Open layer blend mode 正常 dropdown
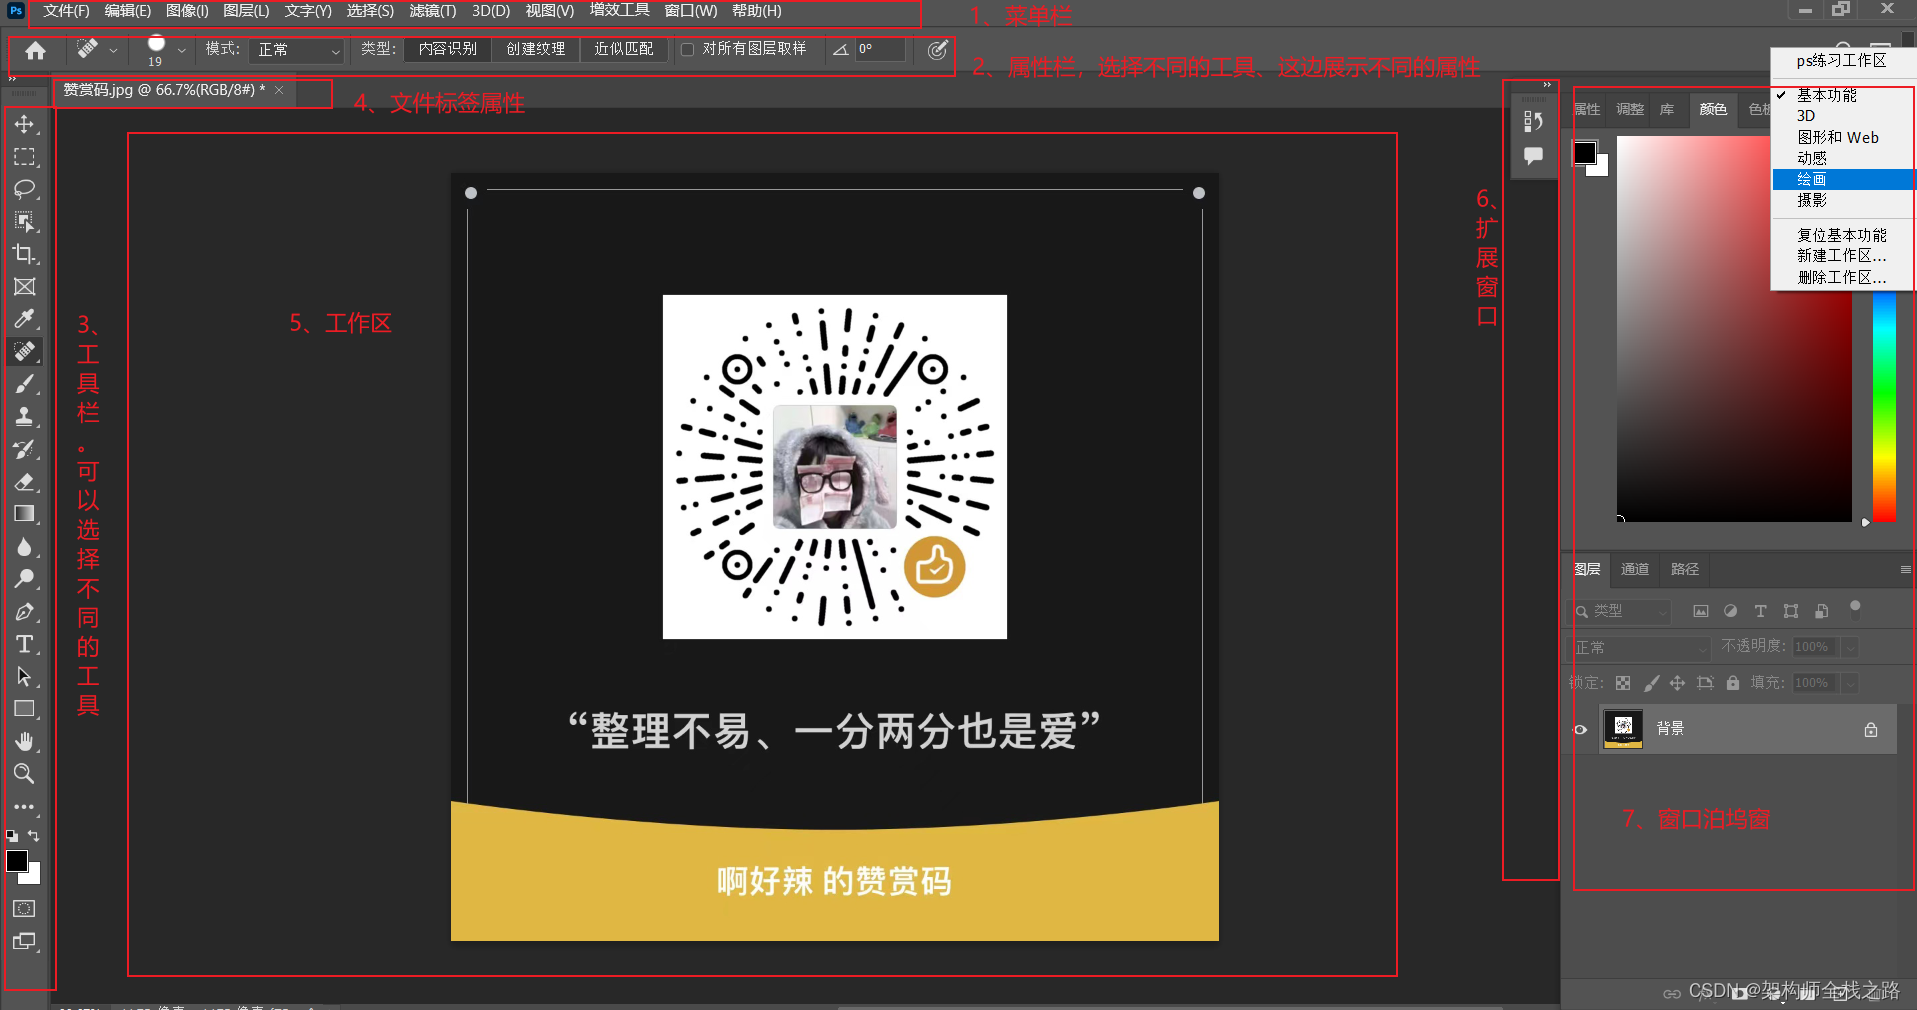Image resolution: width=1917 pixels, height=1010 pixels. [1639, 647]
